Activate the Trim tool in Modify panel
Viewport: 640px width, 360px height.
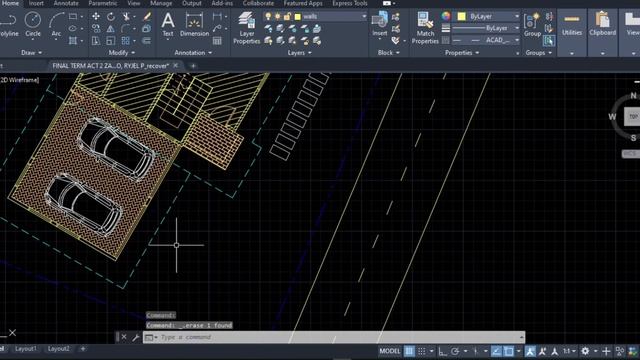(126, 17)
